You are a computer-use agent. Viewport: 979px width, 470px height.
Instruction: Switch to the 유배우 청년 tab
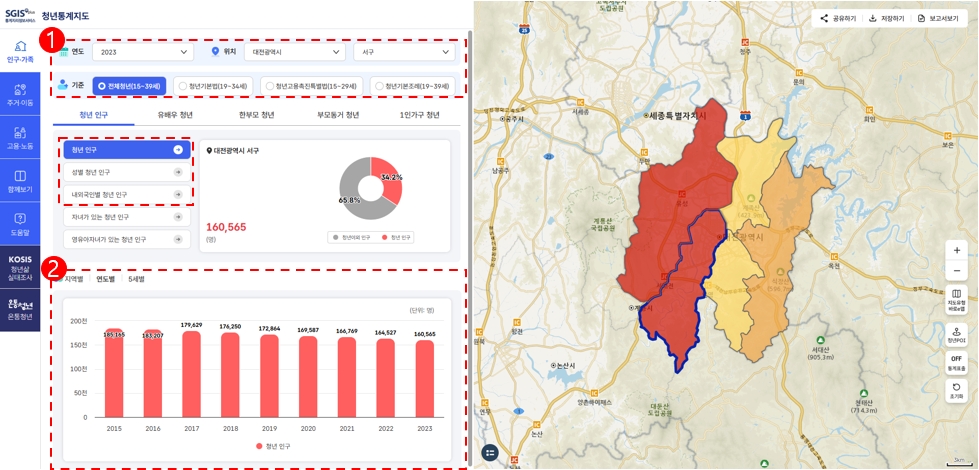point(174,115)
